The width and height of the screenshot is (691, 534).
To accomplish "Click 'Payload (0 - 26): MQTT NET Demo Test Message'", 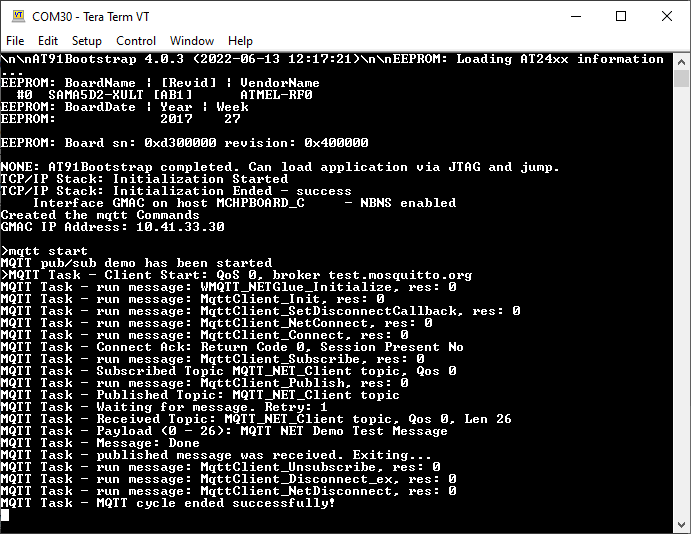I will (224, 431).
